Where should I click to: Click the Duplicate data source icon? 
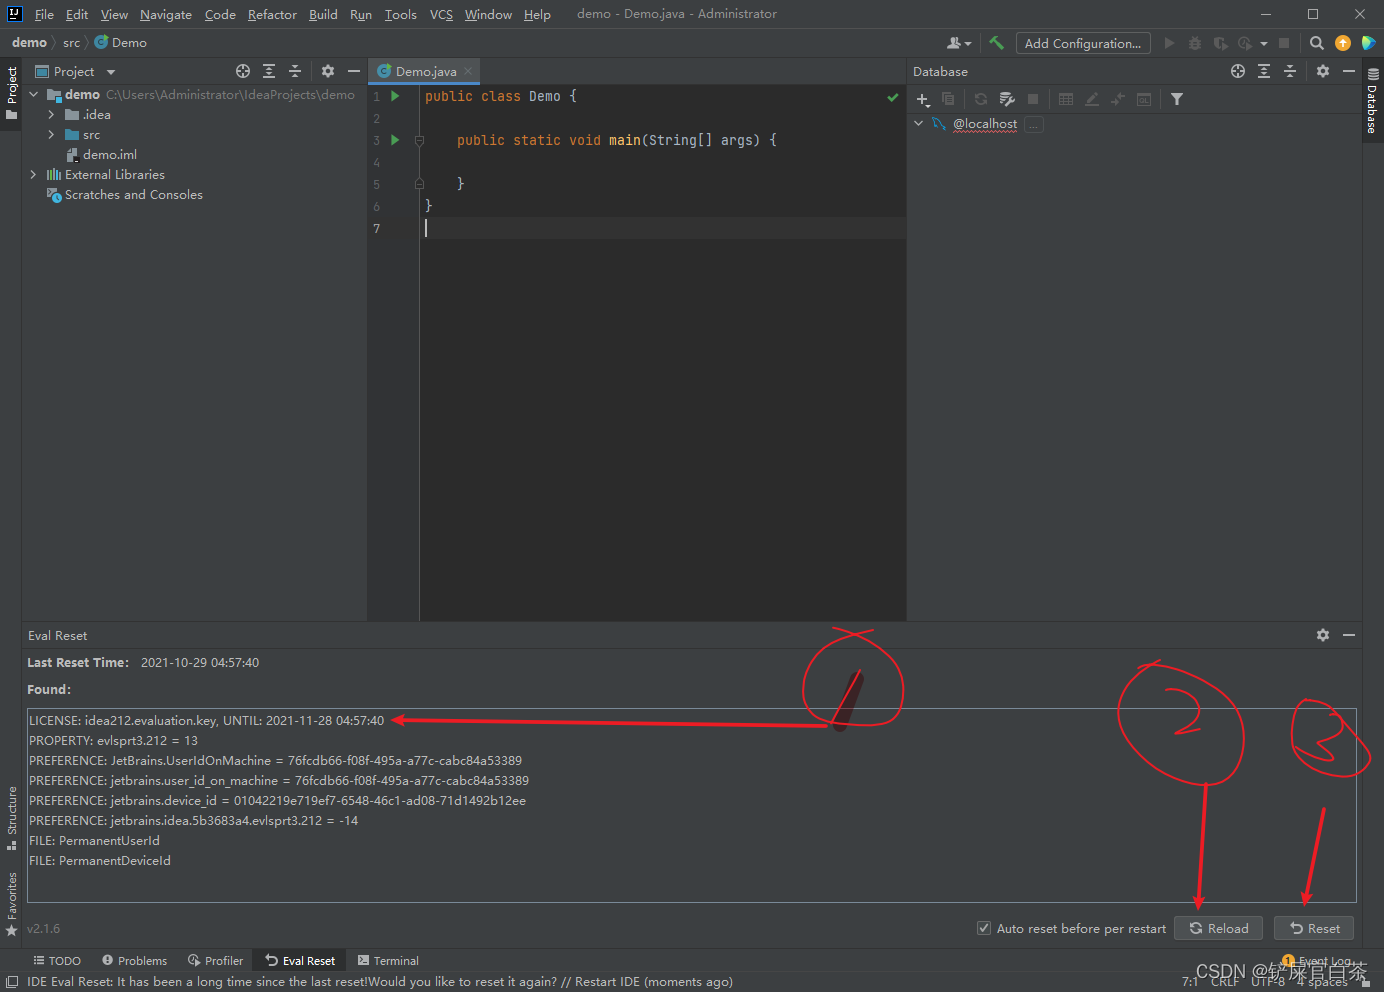click(x=948, y=99)
